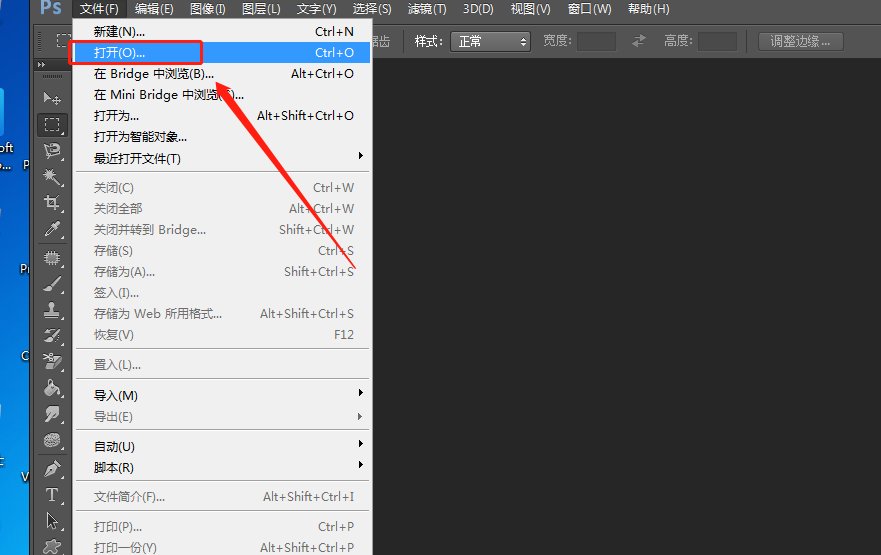881x555 pixels.
Task: Choose 在 Mini Bridge 中浏览 entry
Action: [x=222, y=94]
